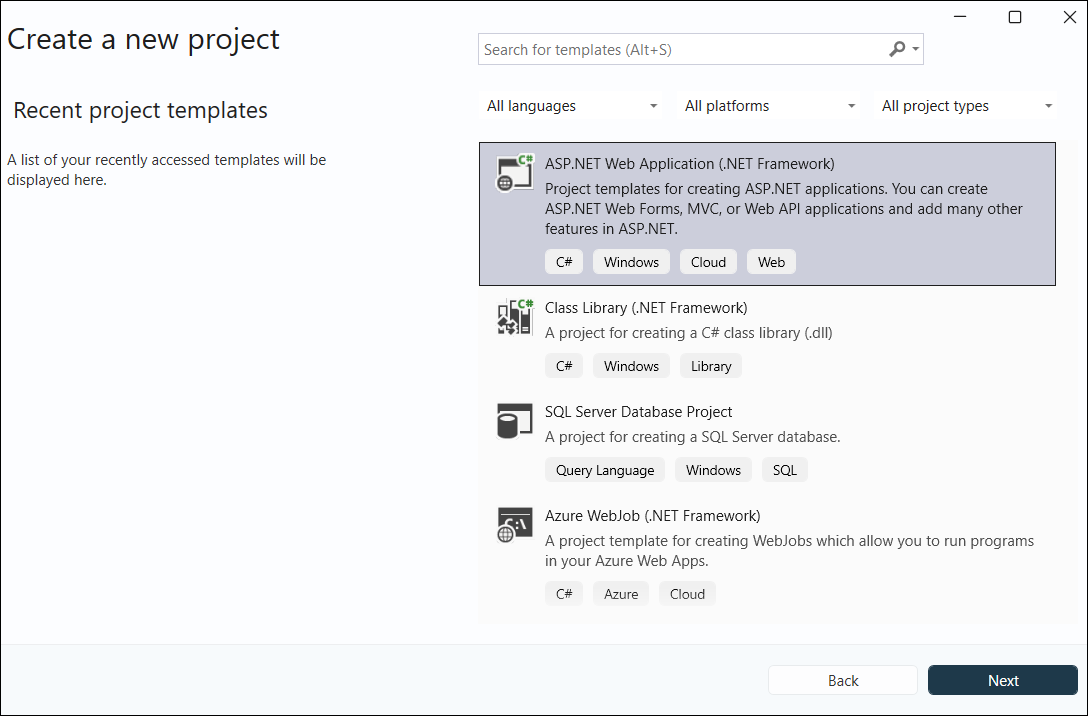Open the All platforms dropdown
Viewport: 1088px width, 716px height.
[x=767, y=105]
